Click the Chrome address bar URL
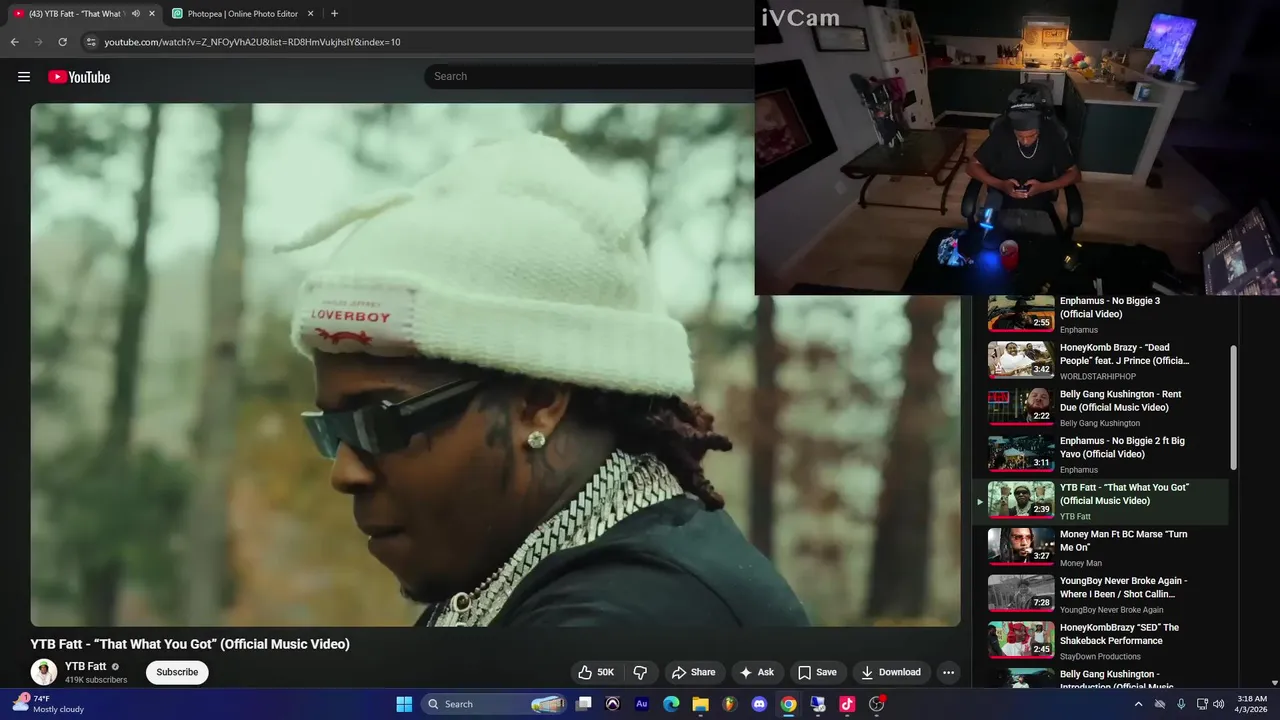This screenshot has width=1280, height=720. pyautogui.click(x=252, y=42)
